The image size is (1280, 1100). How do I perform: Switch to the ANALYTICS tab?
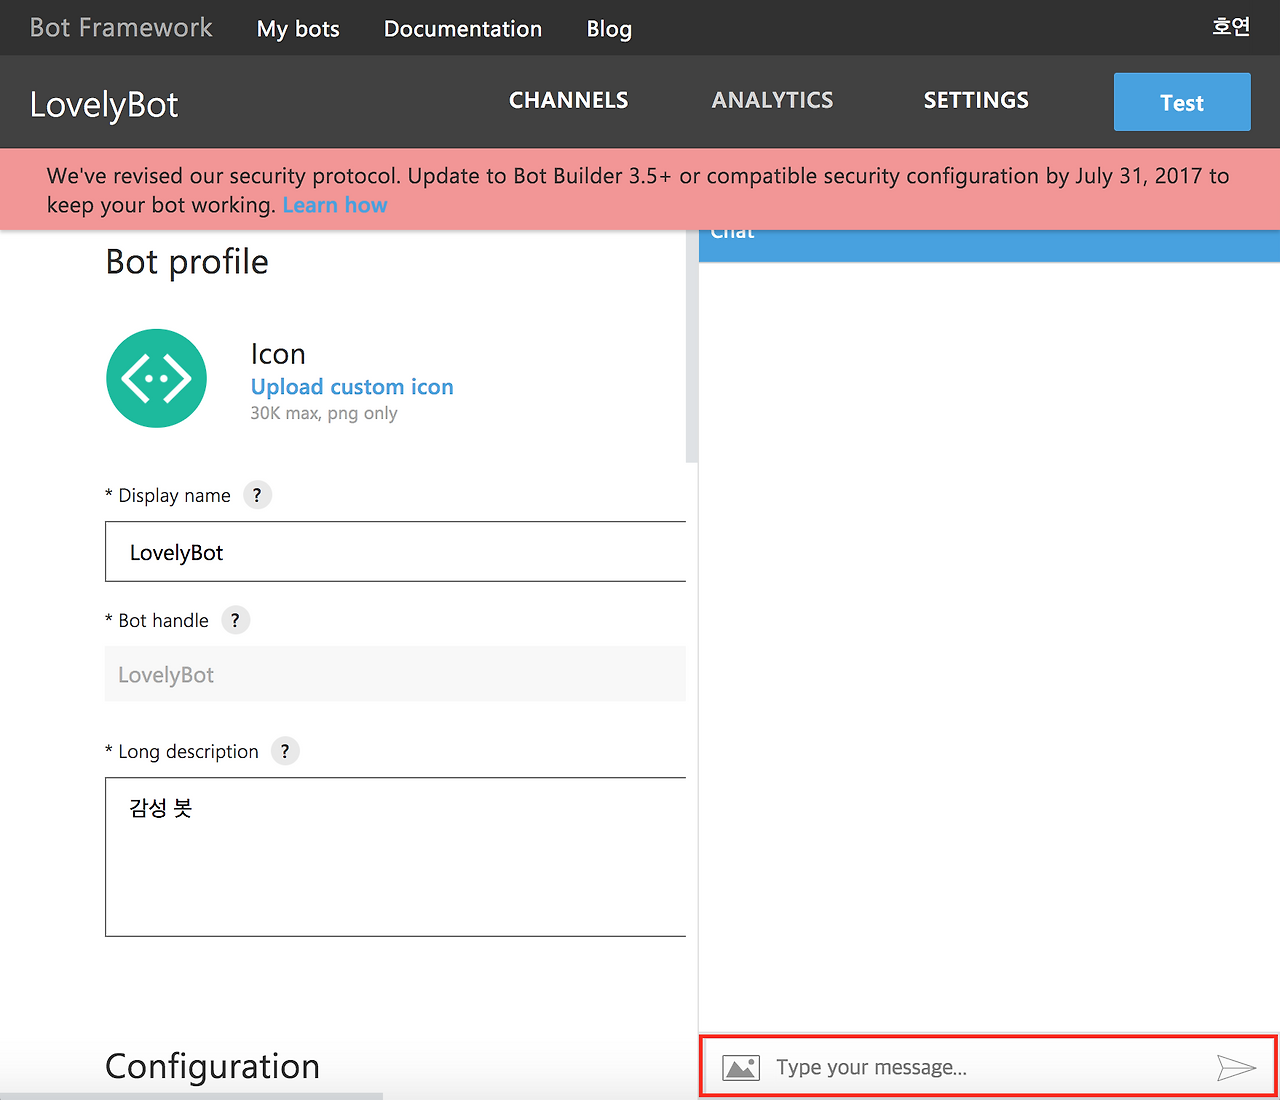(773, 100)
